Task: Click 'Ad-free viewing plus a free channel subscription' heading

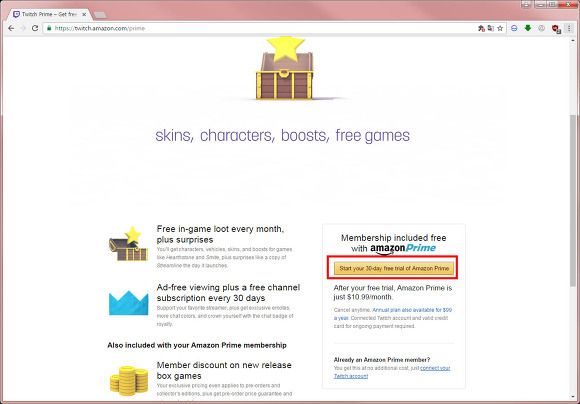Action: (228, 293)
